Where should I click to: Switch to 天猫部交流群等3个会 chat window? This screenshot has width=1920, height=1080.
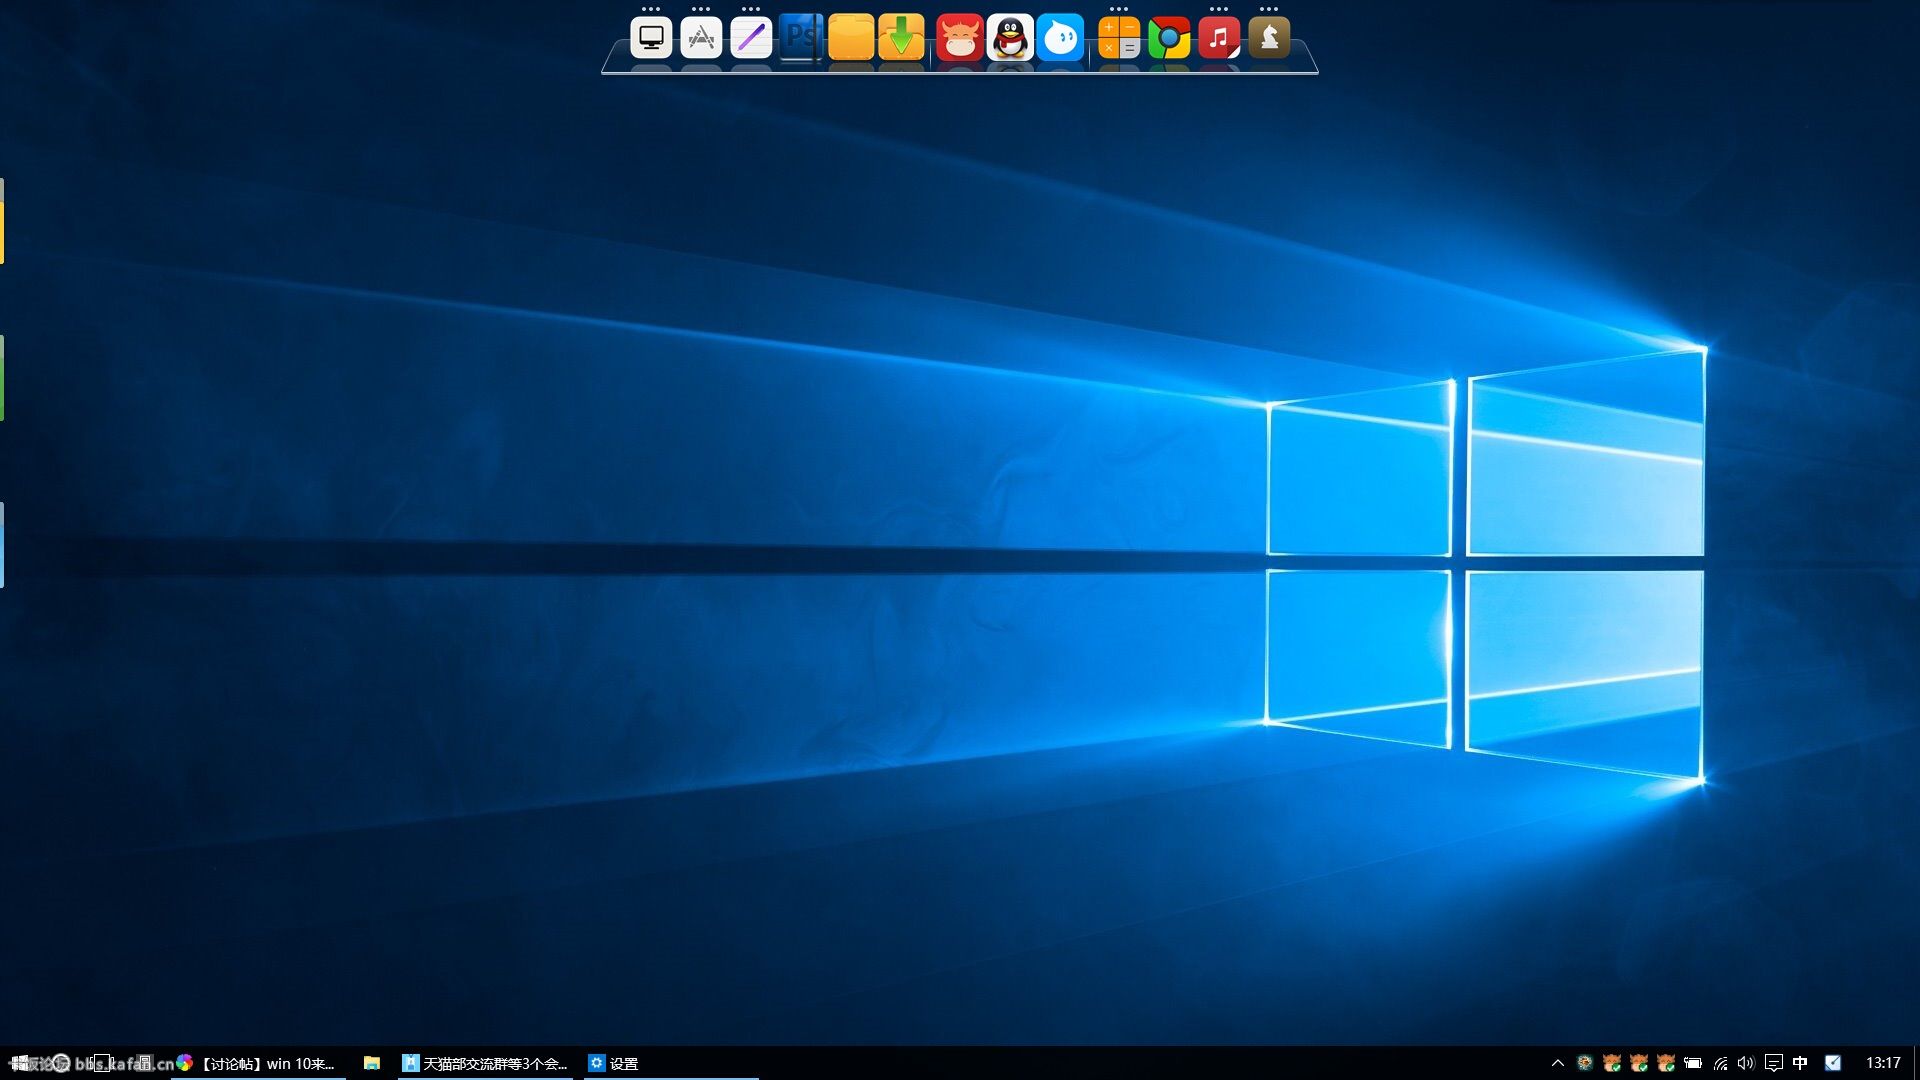click(485, 1063)
